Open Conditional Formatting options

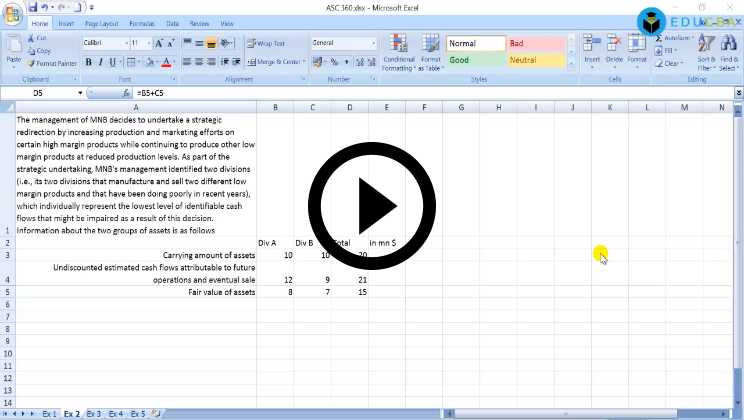pyautogui.click(x=399, y=50)
